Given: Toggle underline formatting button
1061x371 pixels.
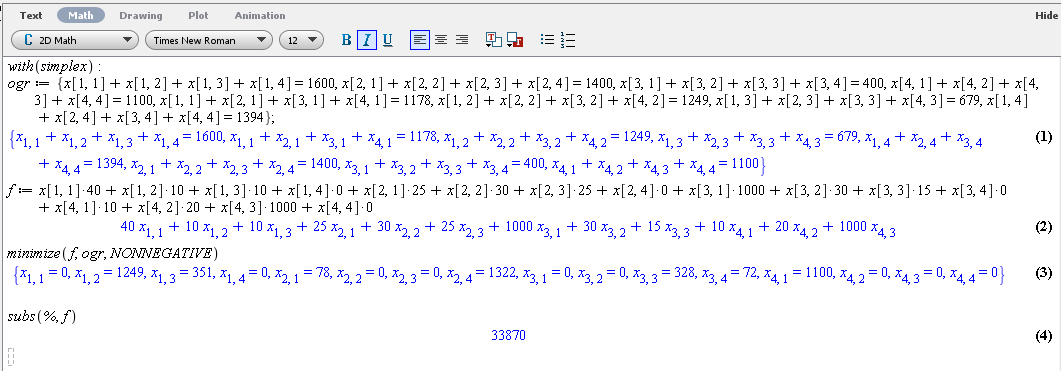Looking at the screenshot, I should click(x=388, y=40).
